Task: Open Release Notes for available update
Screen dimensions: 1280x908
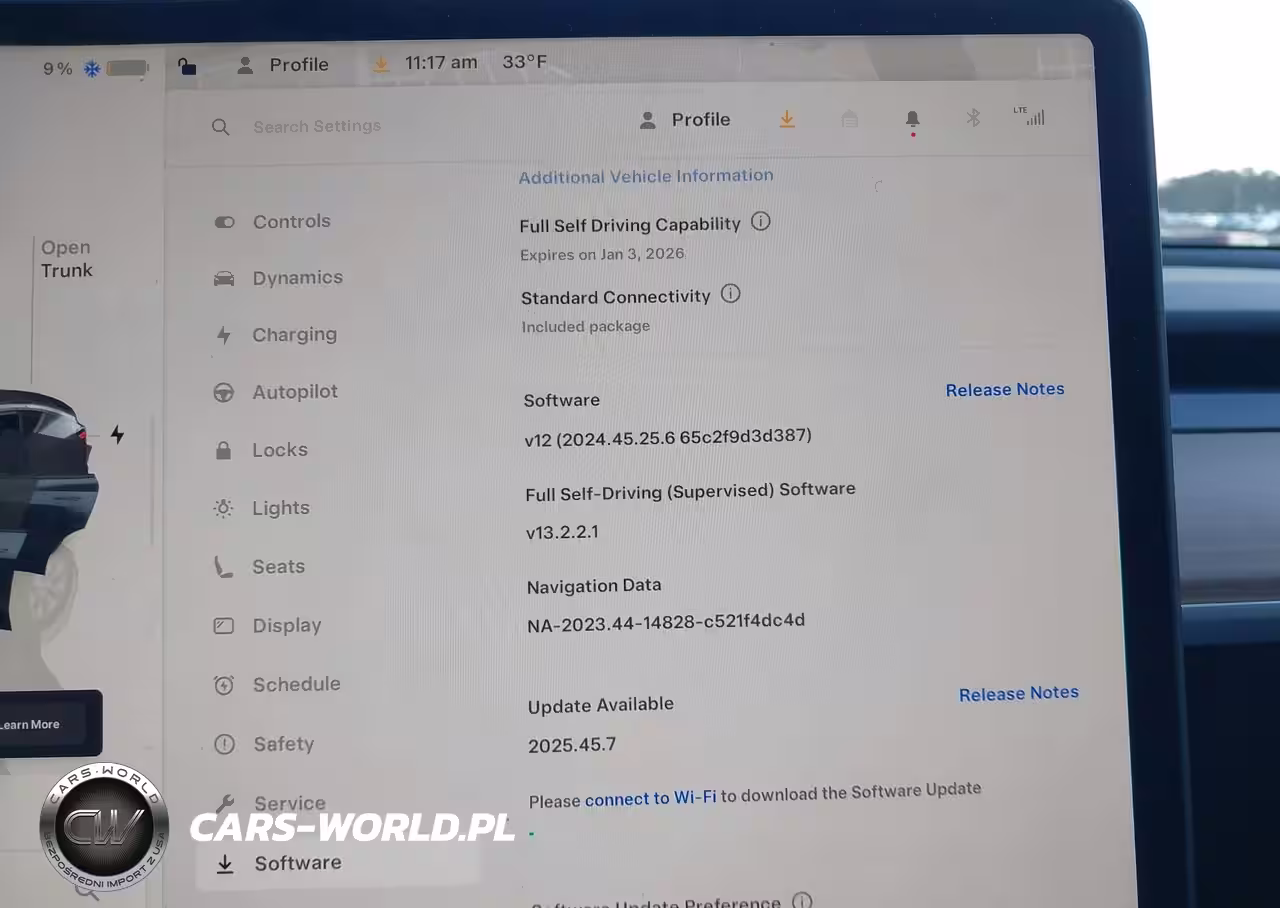Action: 1018,693
